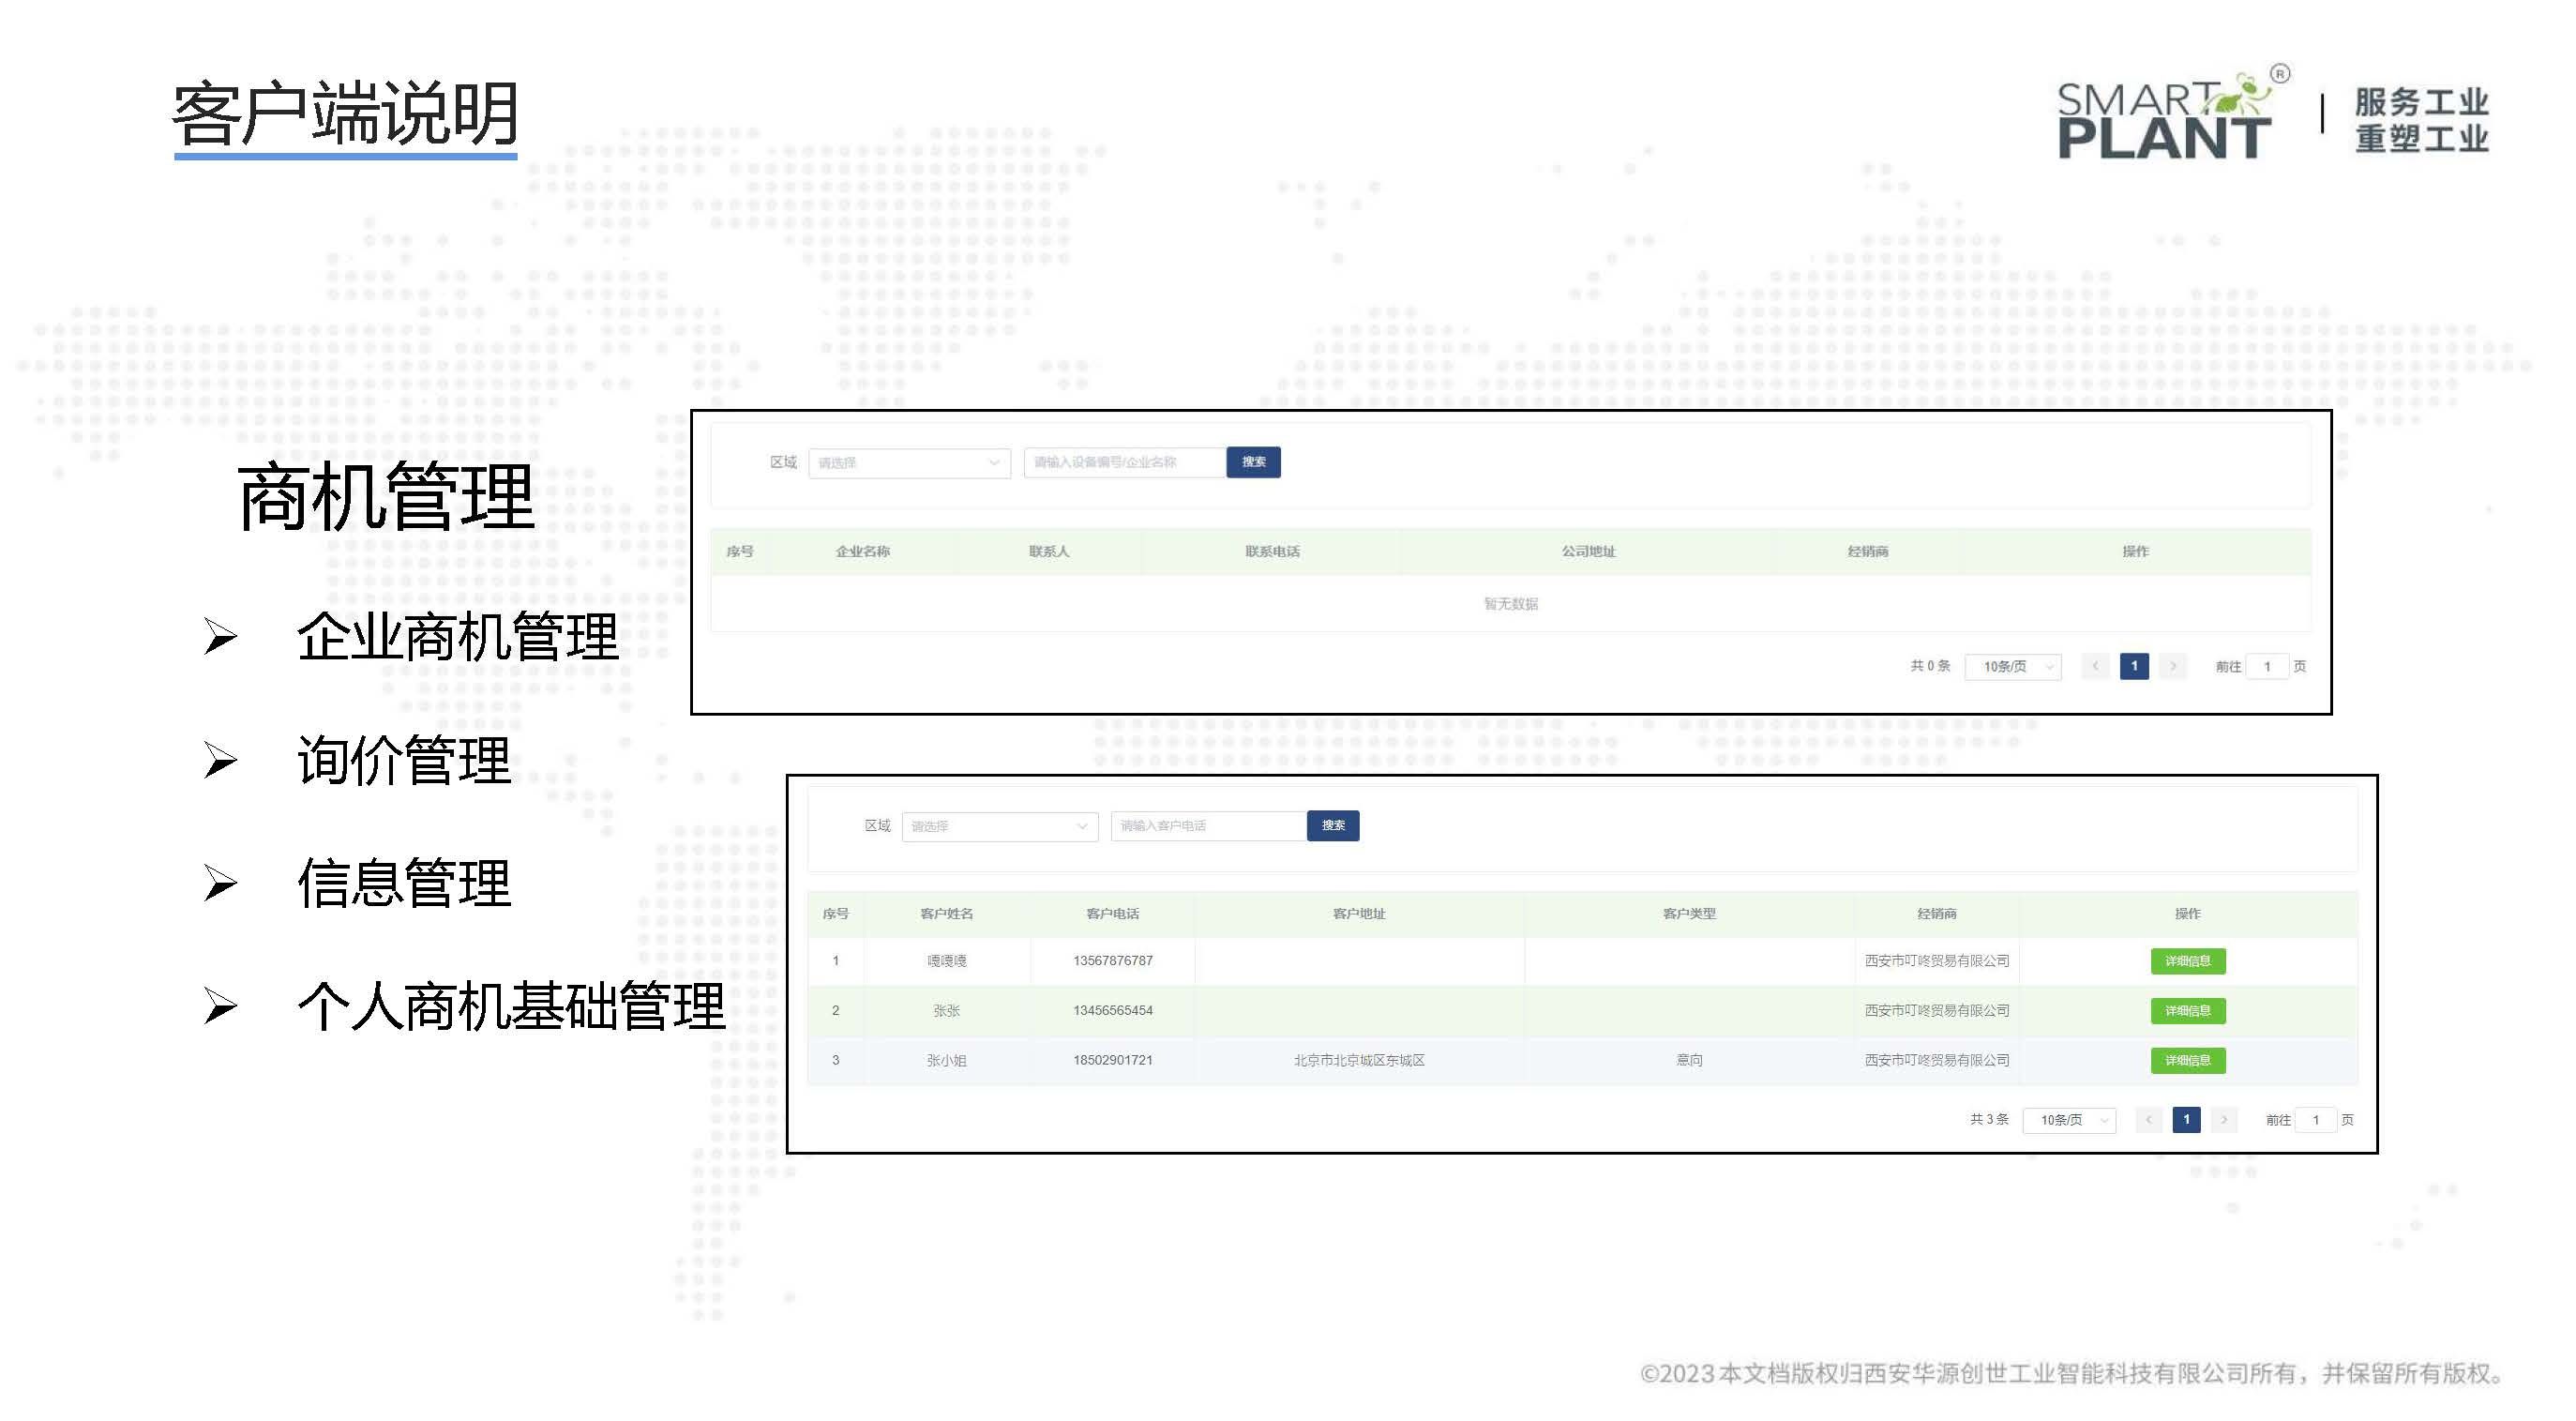Click the 共 0 条 total count
Screen dimensions: 2576x1421
pyautogui.click(x=1929, y=666)
